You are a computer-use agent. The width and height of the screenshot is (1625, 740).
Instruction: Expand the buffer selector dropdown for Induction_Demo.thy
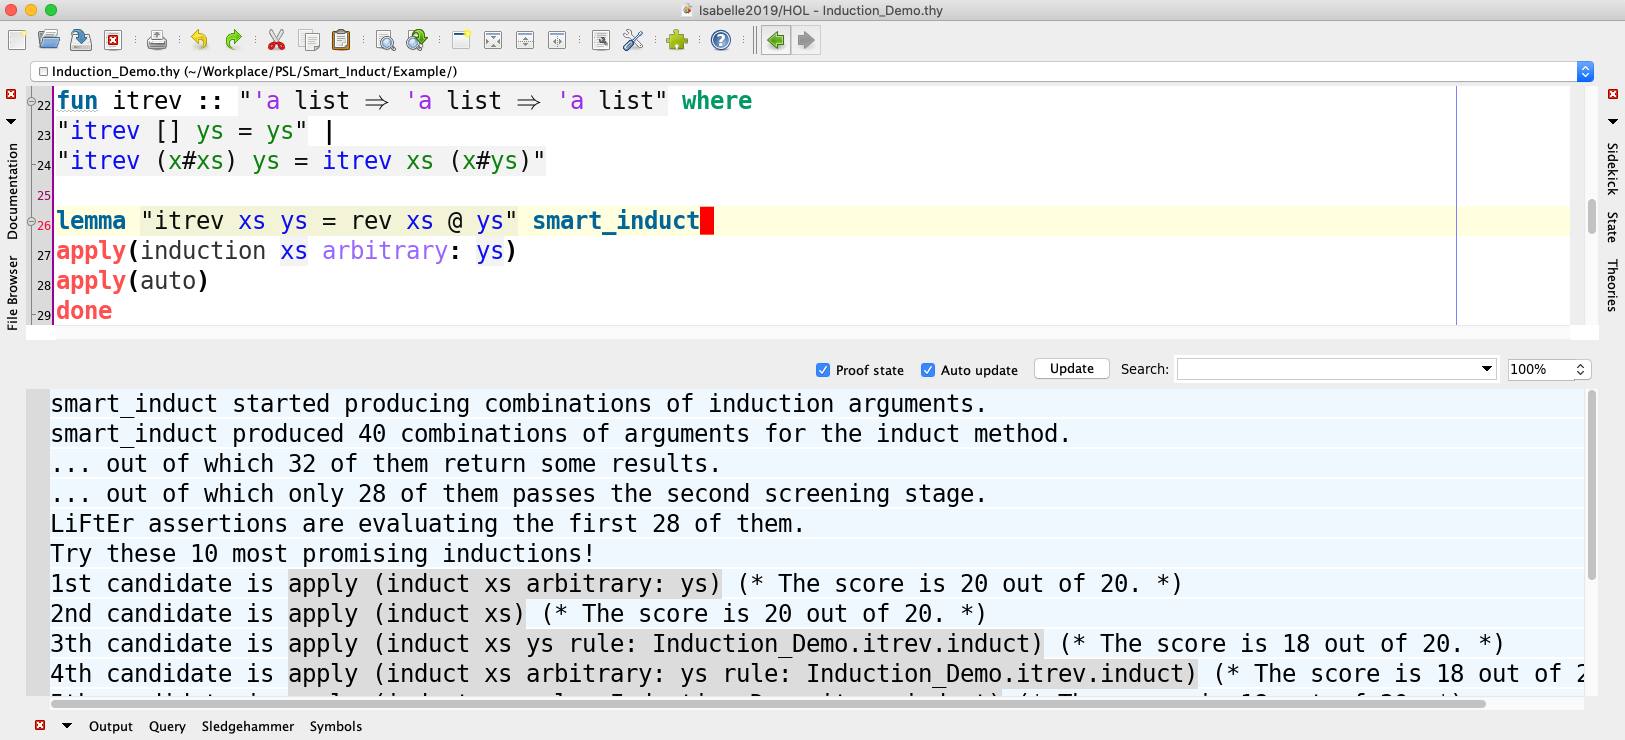[x=1584, y=71]
